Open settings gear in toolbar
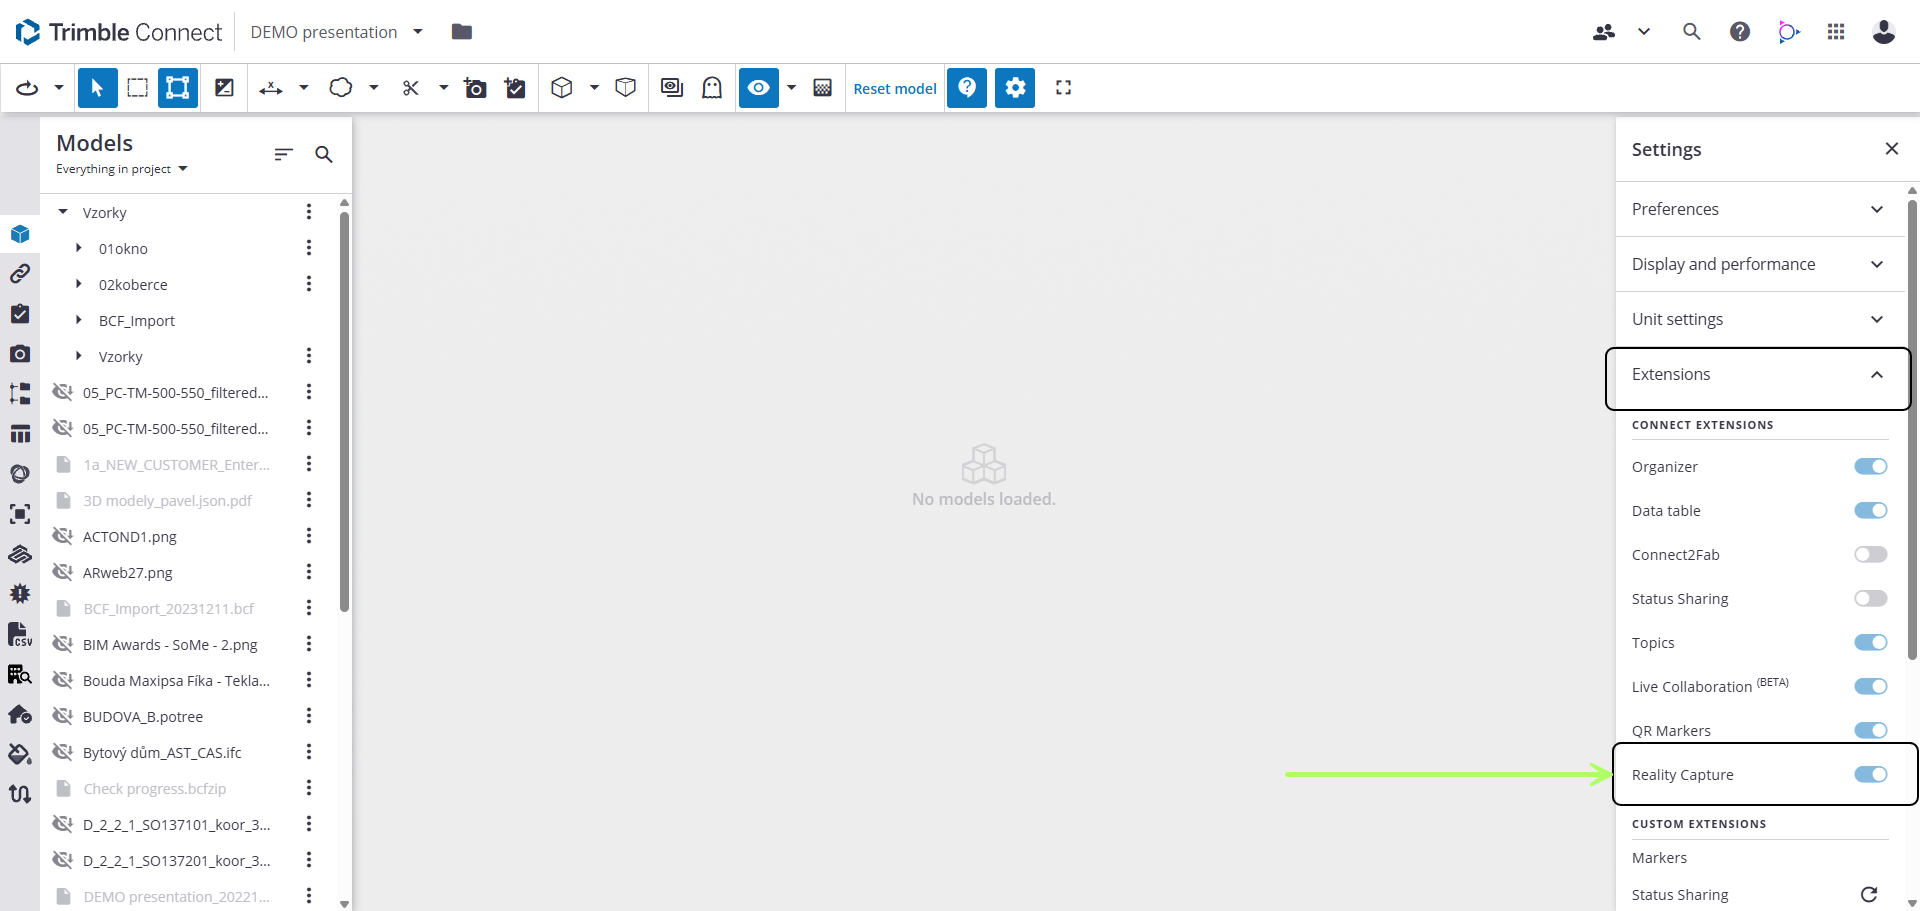Image resolution: width=1920 pixels, height=911 pixels. 1015,88
